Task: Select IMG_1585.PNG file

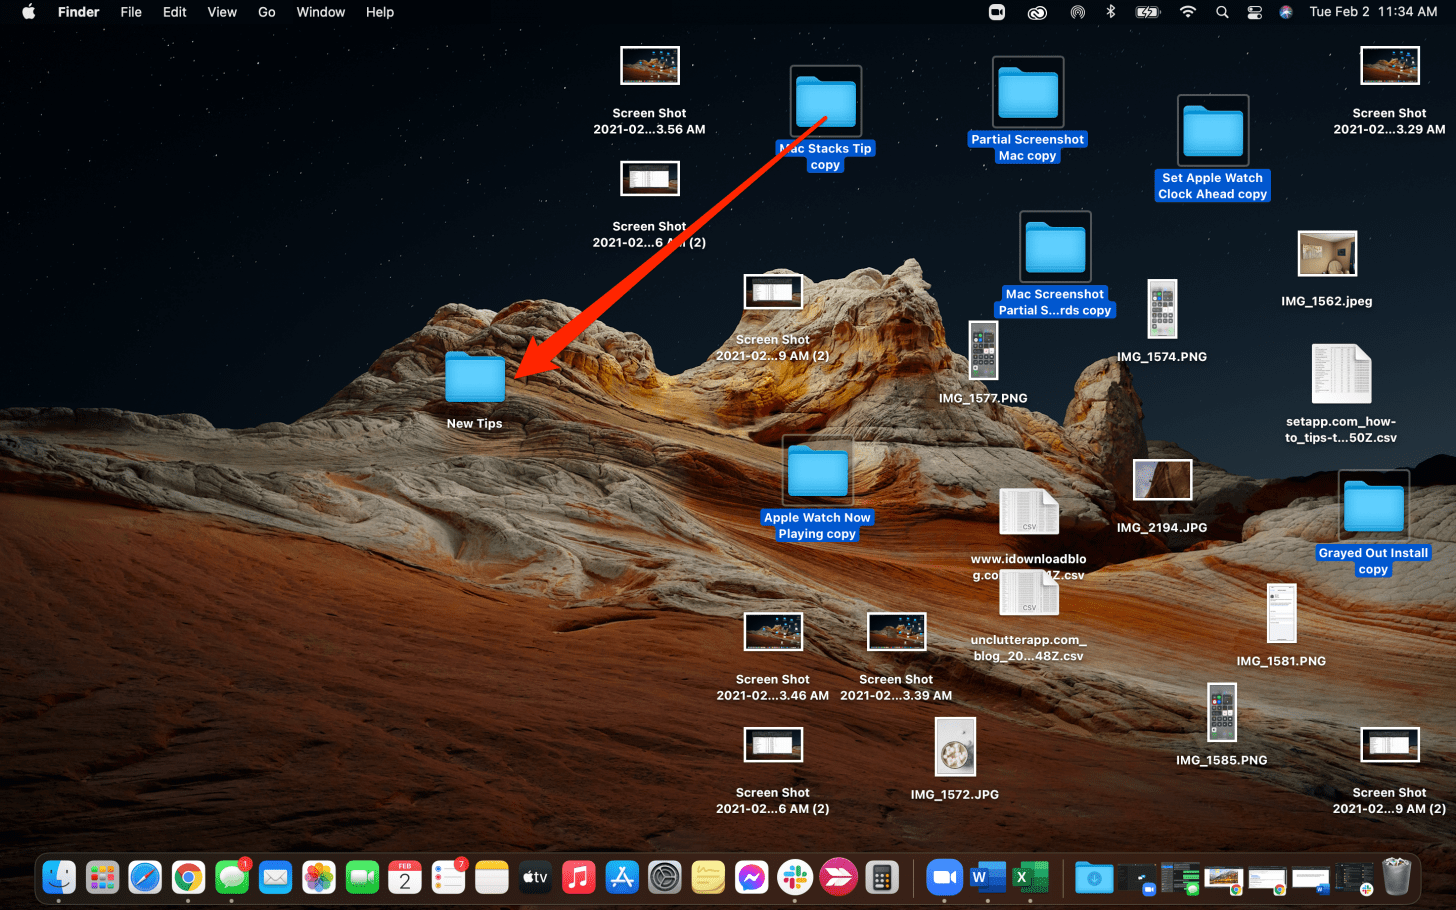Action: point(1222,713)
